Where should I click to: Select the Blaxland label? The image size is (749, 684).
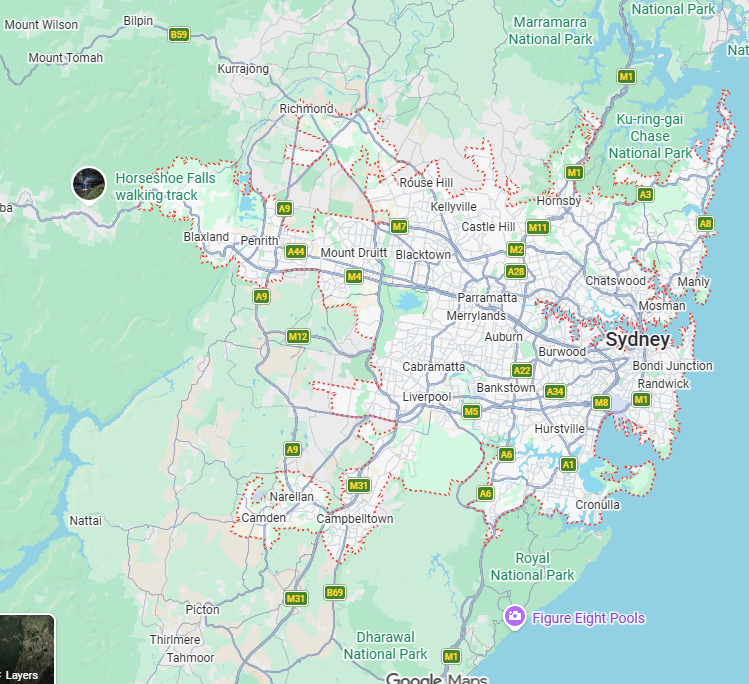[x=206, y=237]
